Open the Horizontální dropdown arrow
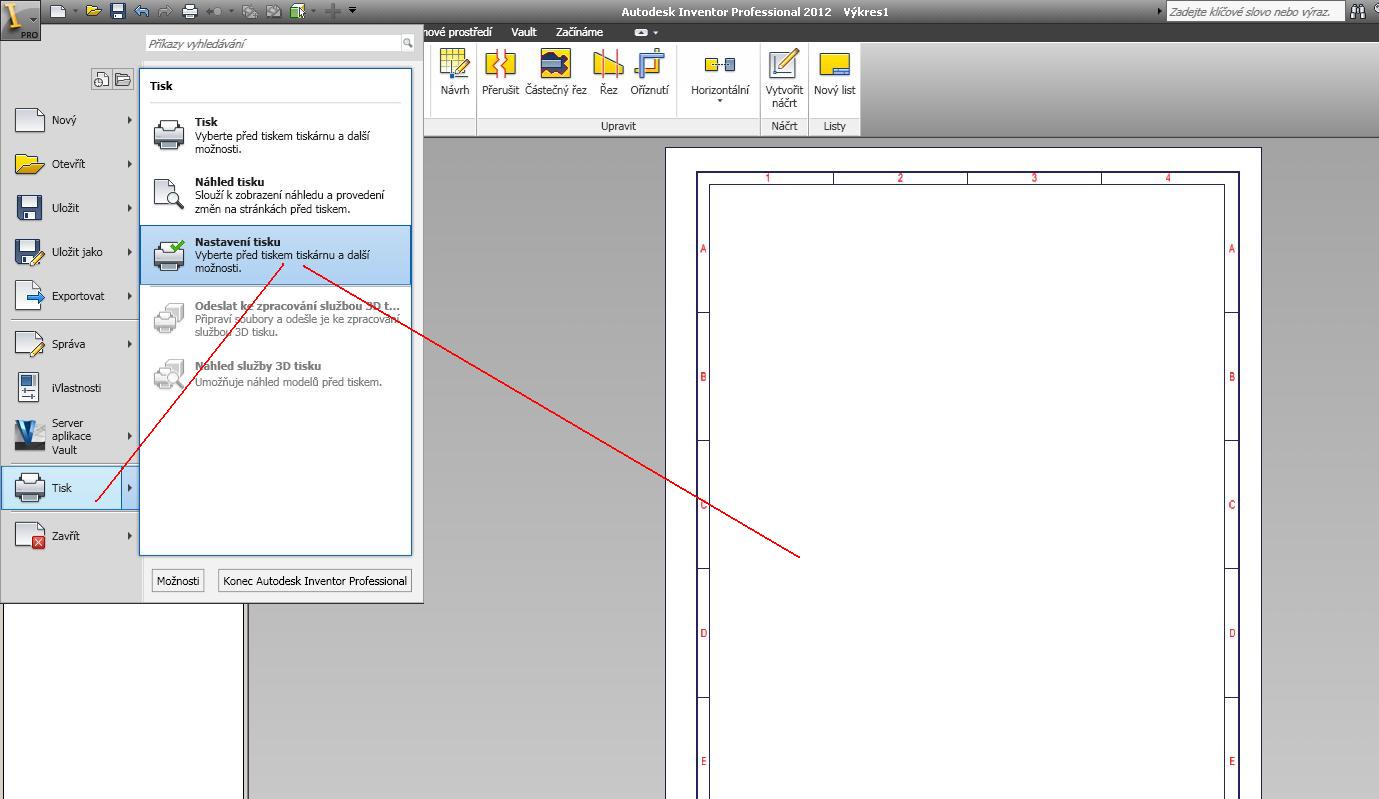Image resolution: width=1379 pixels, height=799 pixels. click(720, 102)
